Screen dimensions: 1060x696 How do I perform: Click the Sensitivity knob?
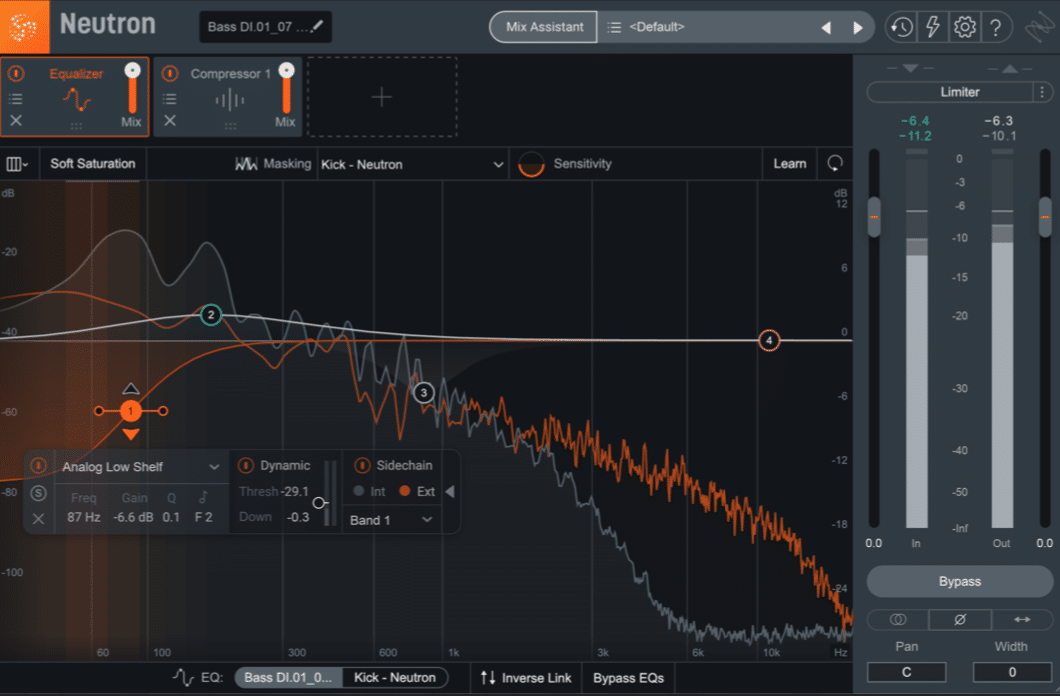pos(531,164)
